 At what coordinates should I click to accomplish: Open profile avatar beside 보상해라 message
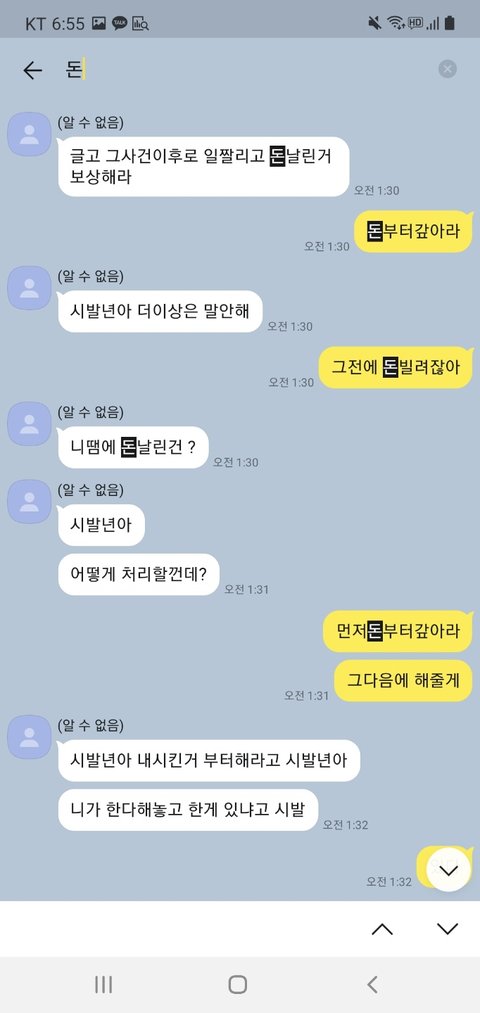click(29, 134)
